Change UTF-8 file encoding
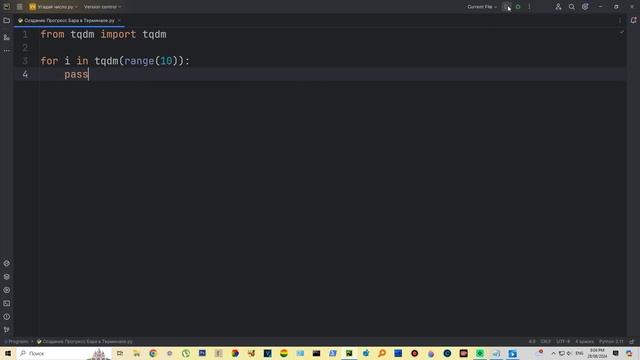 point(563,342)
